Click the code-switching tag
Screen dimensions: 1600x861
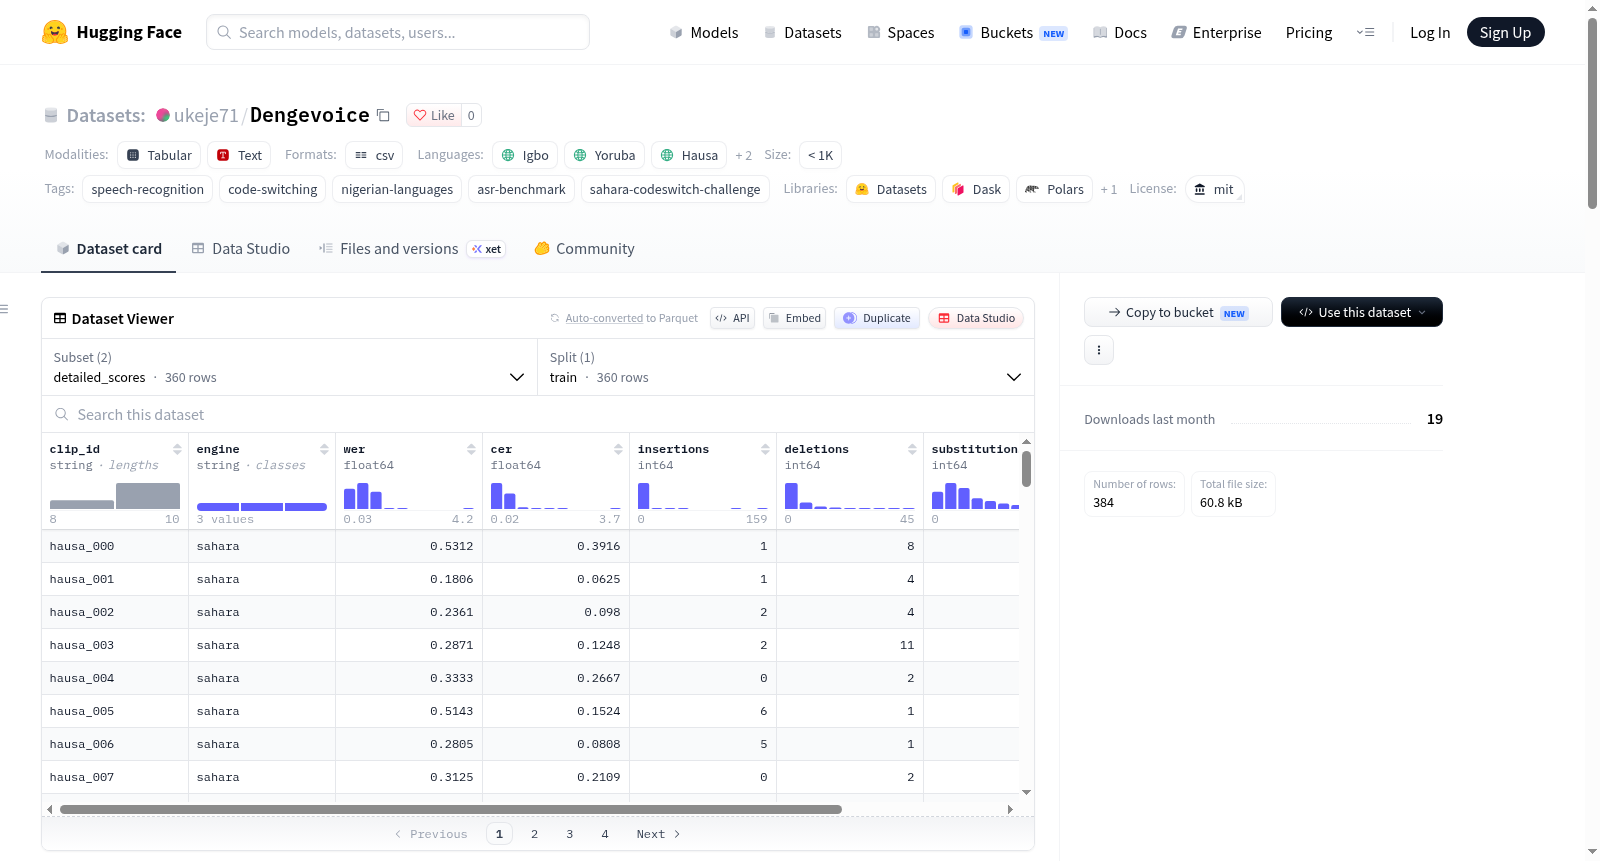pos(272,189)
